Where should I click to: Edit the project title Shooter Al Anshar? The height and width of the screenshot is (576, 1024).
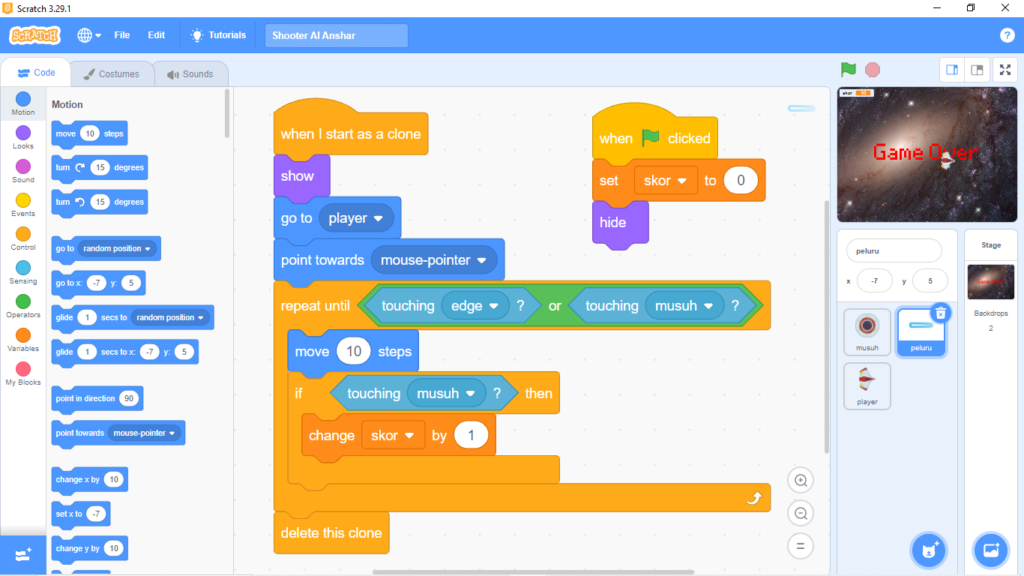(336, 35)
